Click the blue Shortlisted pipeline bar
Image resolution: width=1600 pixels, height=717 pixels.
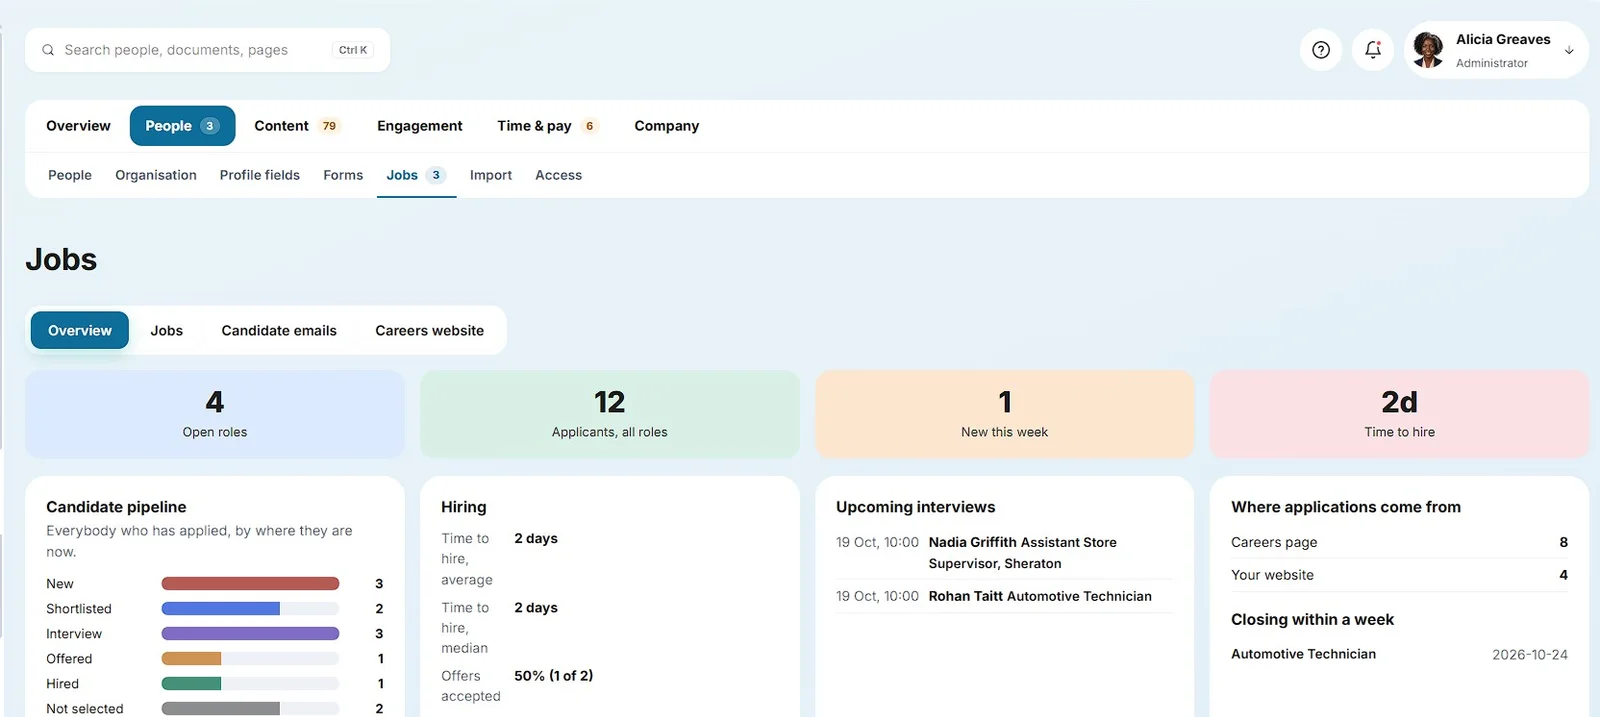click(x=220, y=608)
